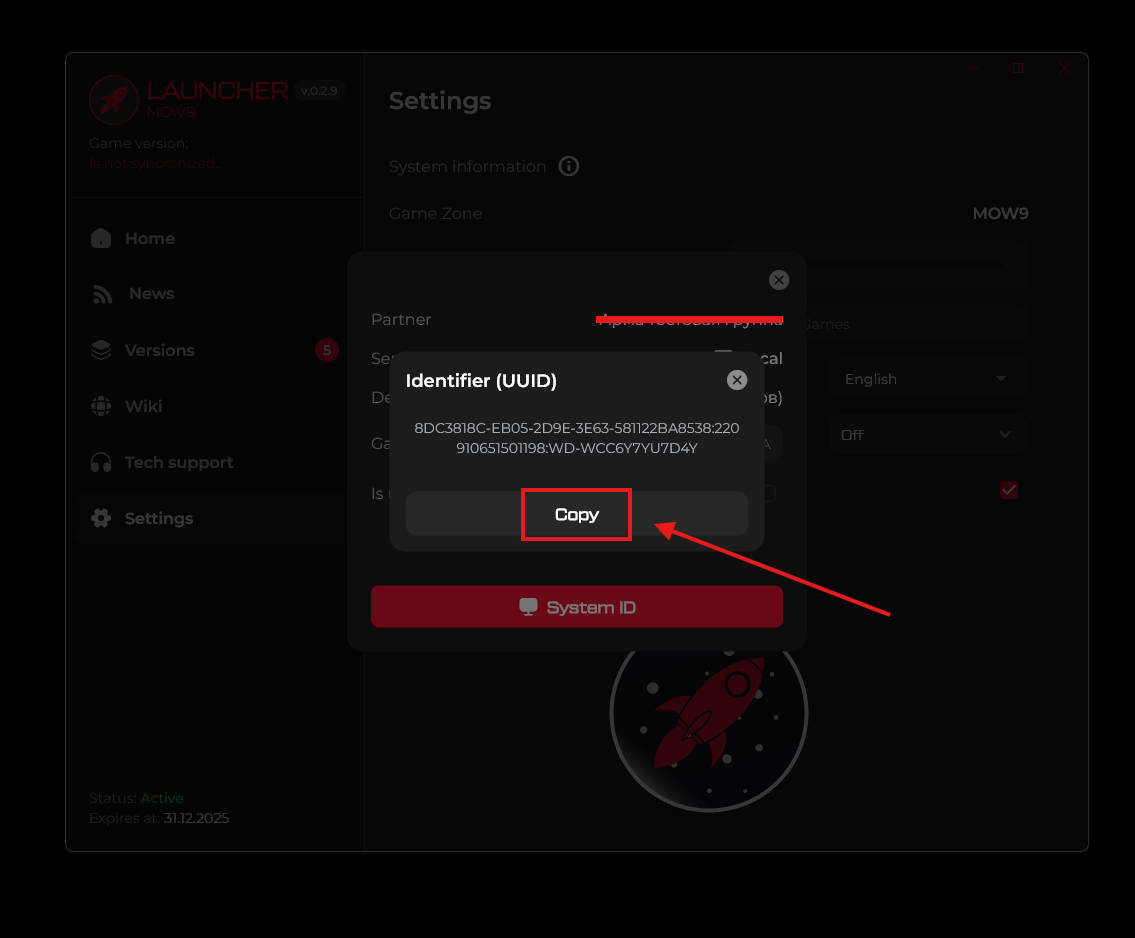
Task: Select the Settings gear icon
Action: click(x=101, y=518)
